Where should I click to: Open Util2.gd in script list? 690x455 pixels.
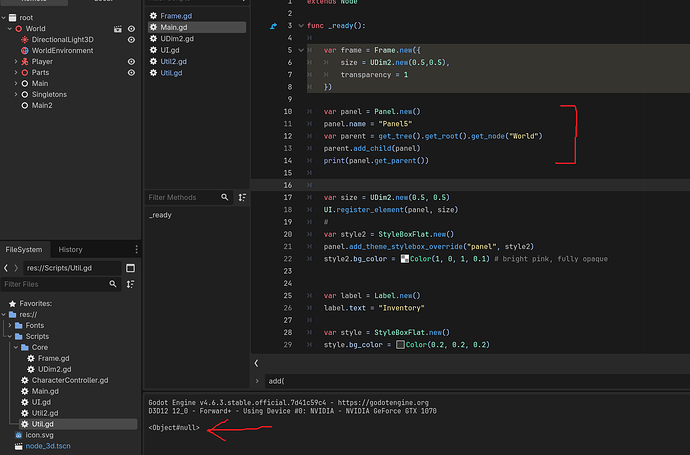(x=173, y=62)
